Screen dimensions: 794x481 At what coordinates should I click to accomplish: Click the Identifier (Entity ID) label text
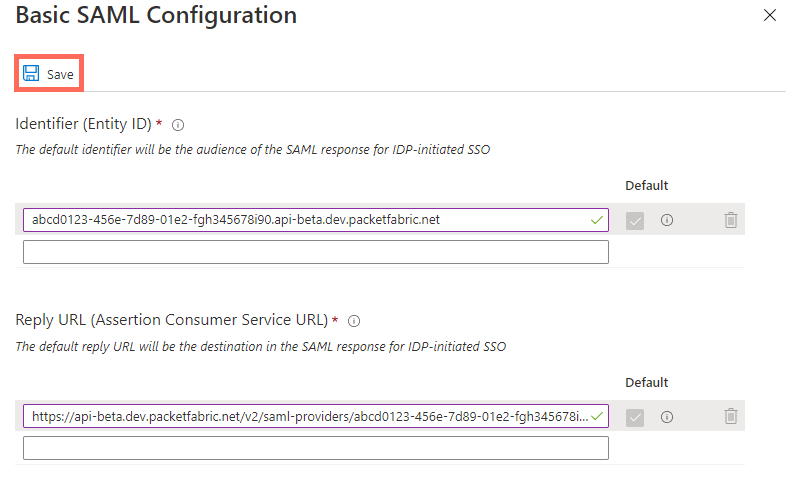[83, 124]
